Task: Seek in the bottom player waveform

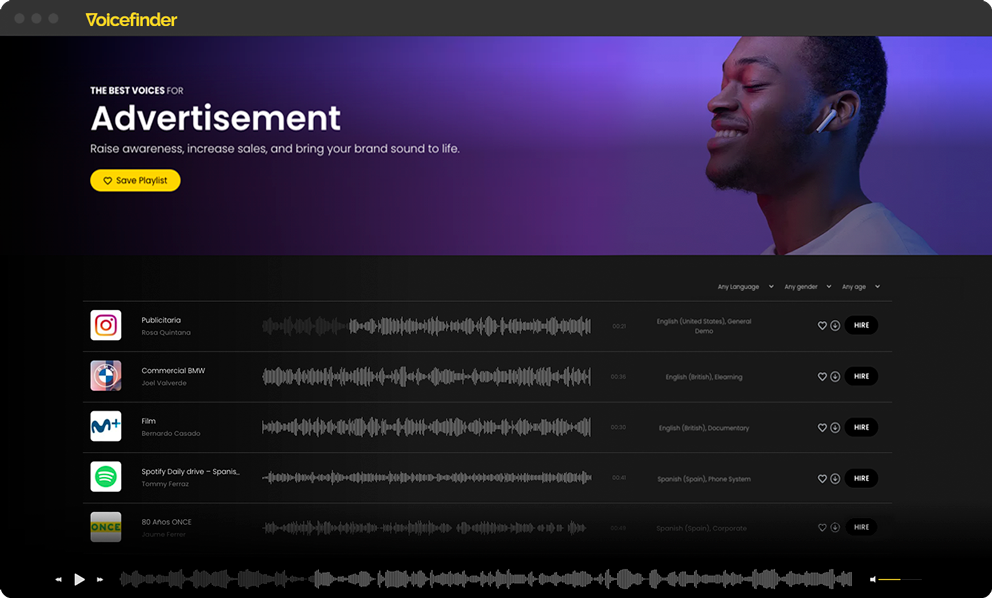Action: point(486,578)
